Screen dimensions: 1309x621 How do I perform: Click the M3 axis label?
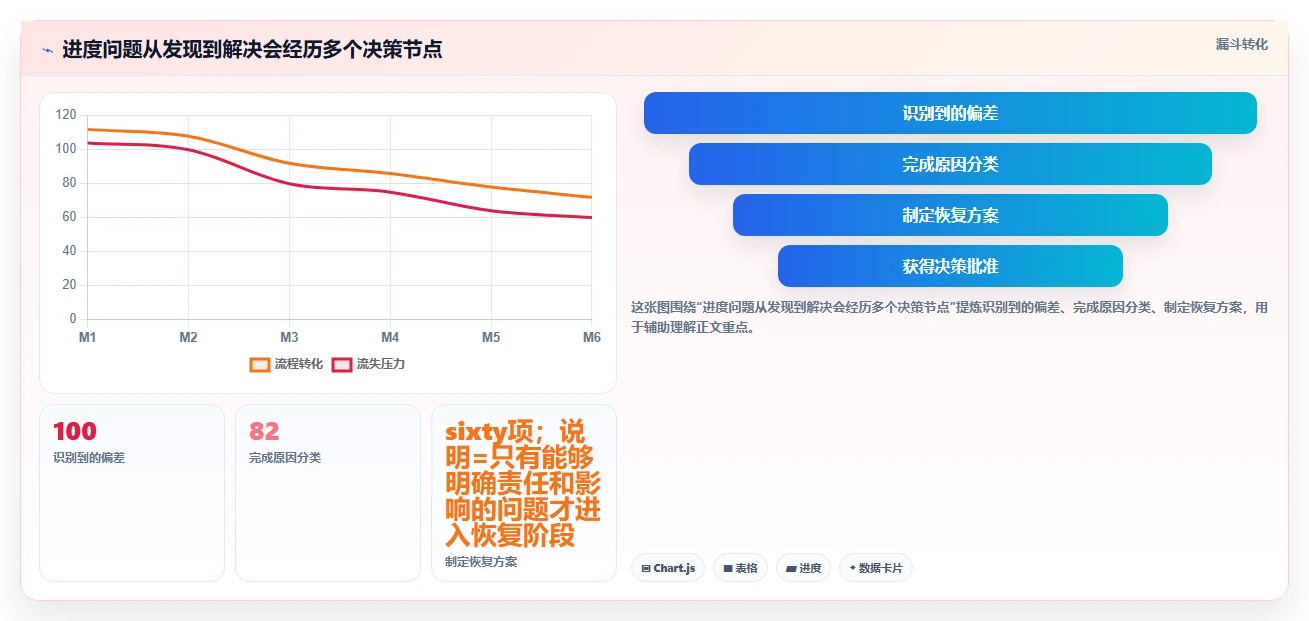tap(289, 338)
